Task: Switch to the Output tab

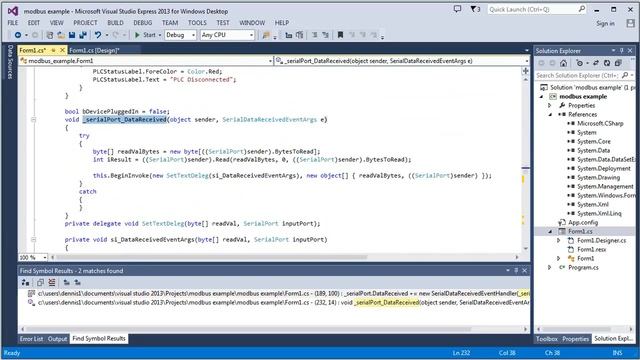Action: [x=58, y=339]
